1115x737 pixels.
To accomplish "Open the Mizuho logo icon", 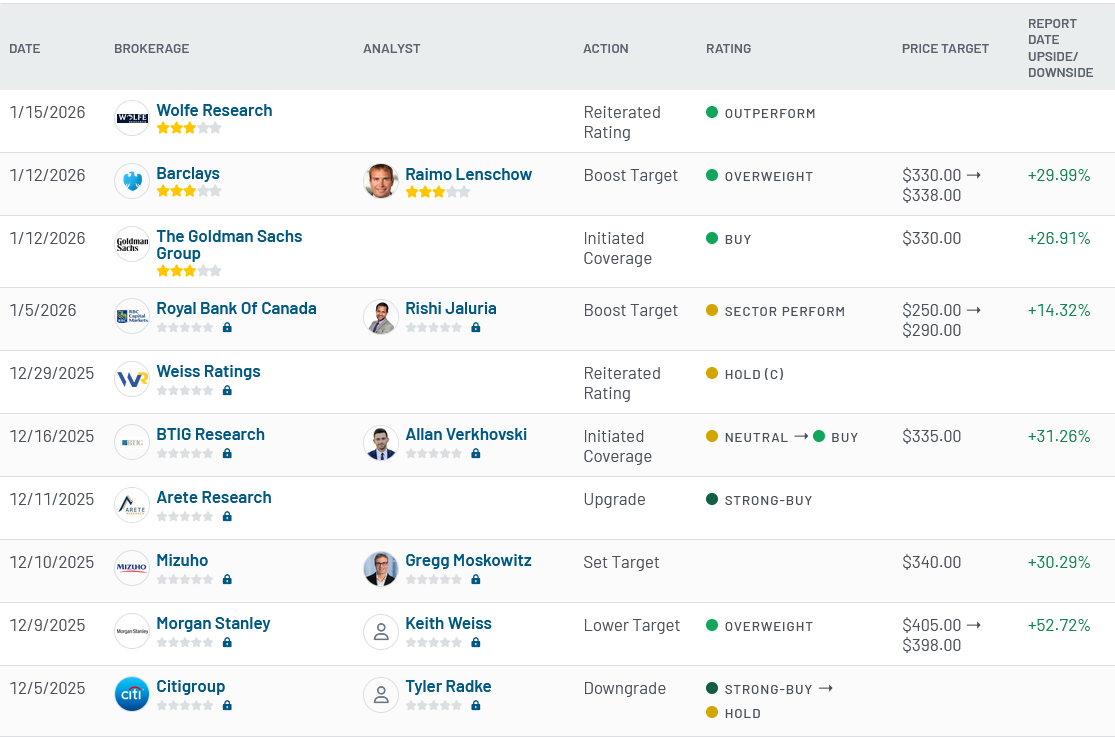I will [x=132, y=568].
